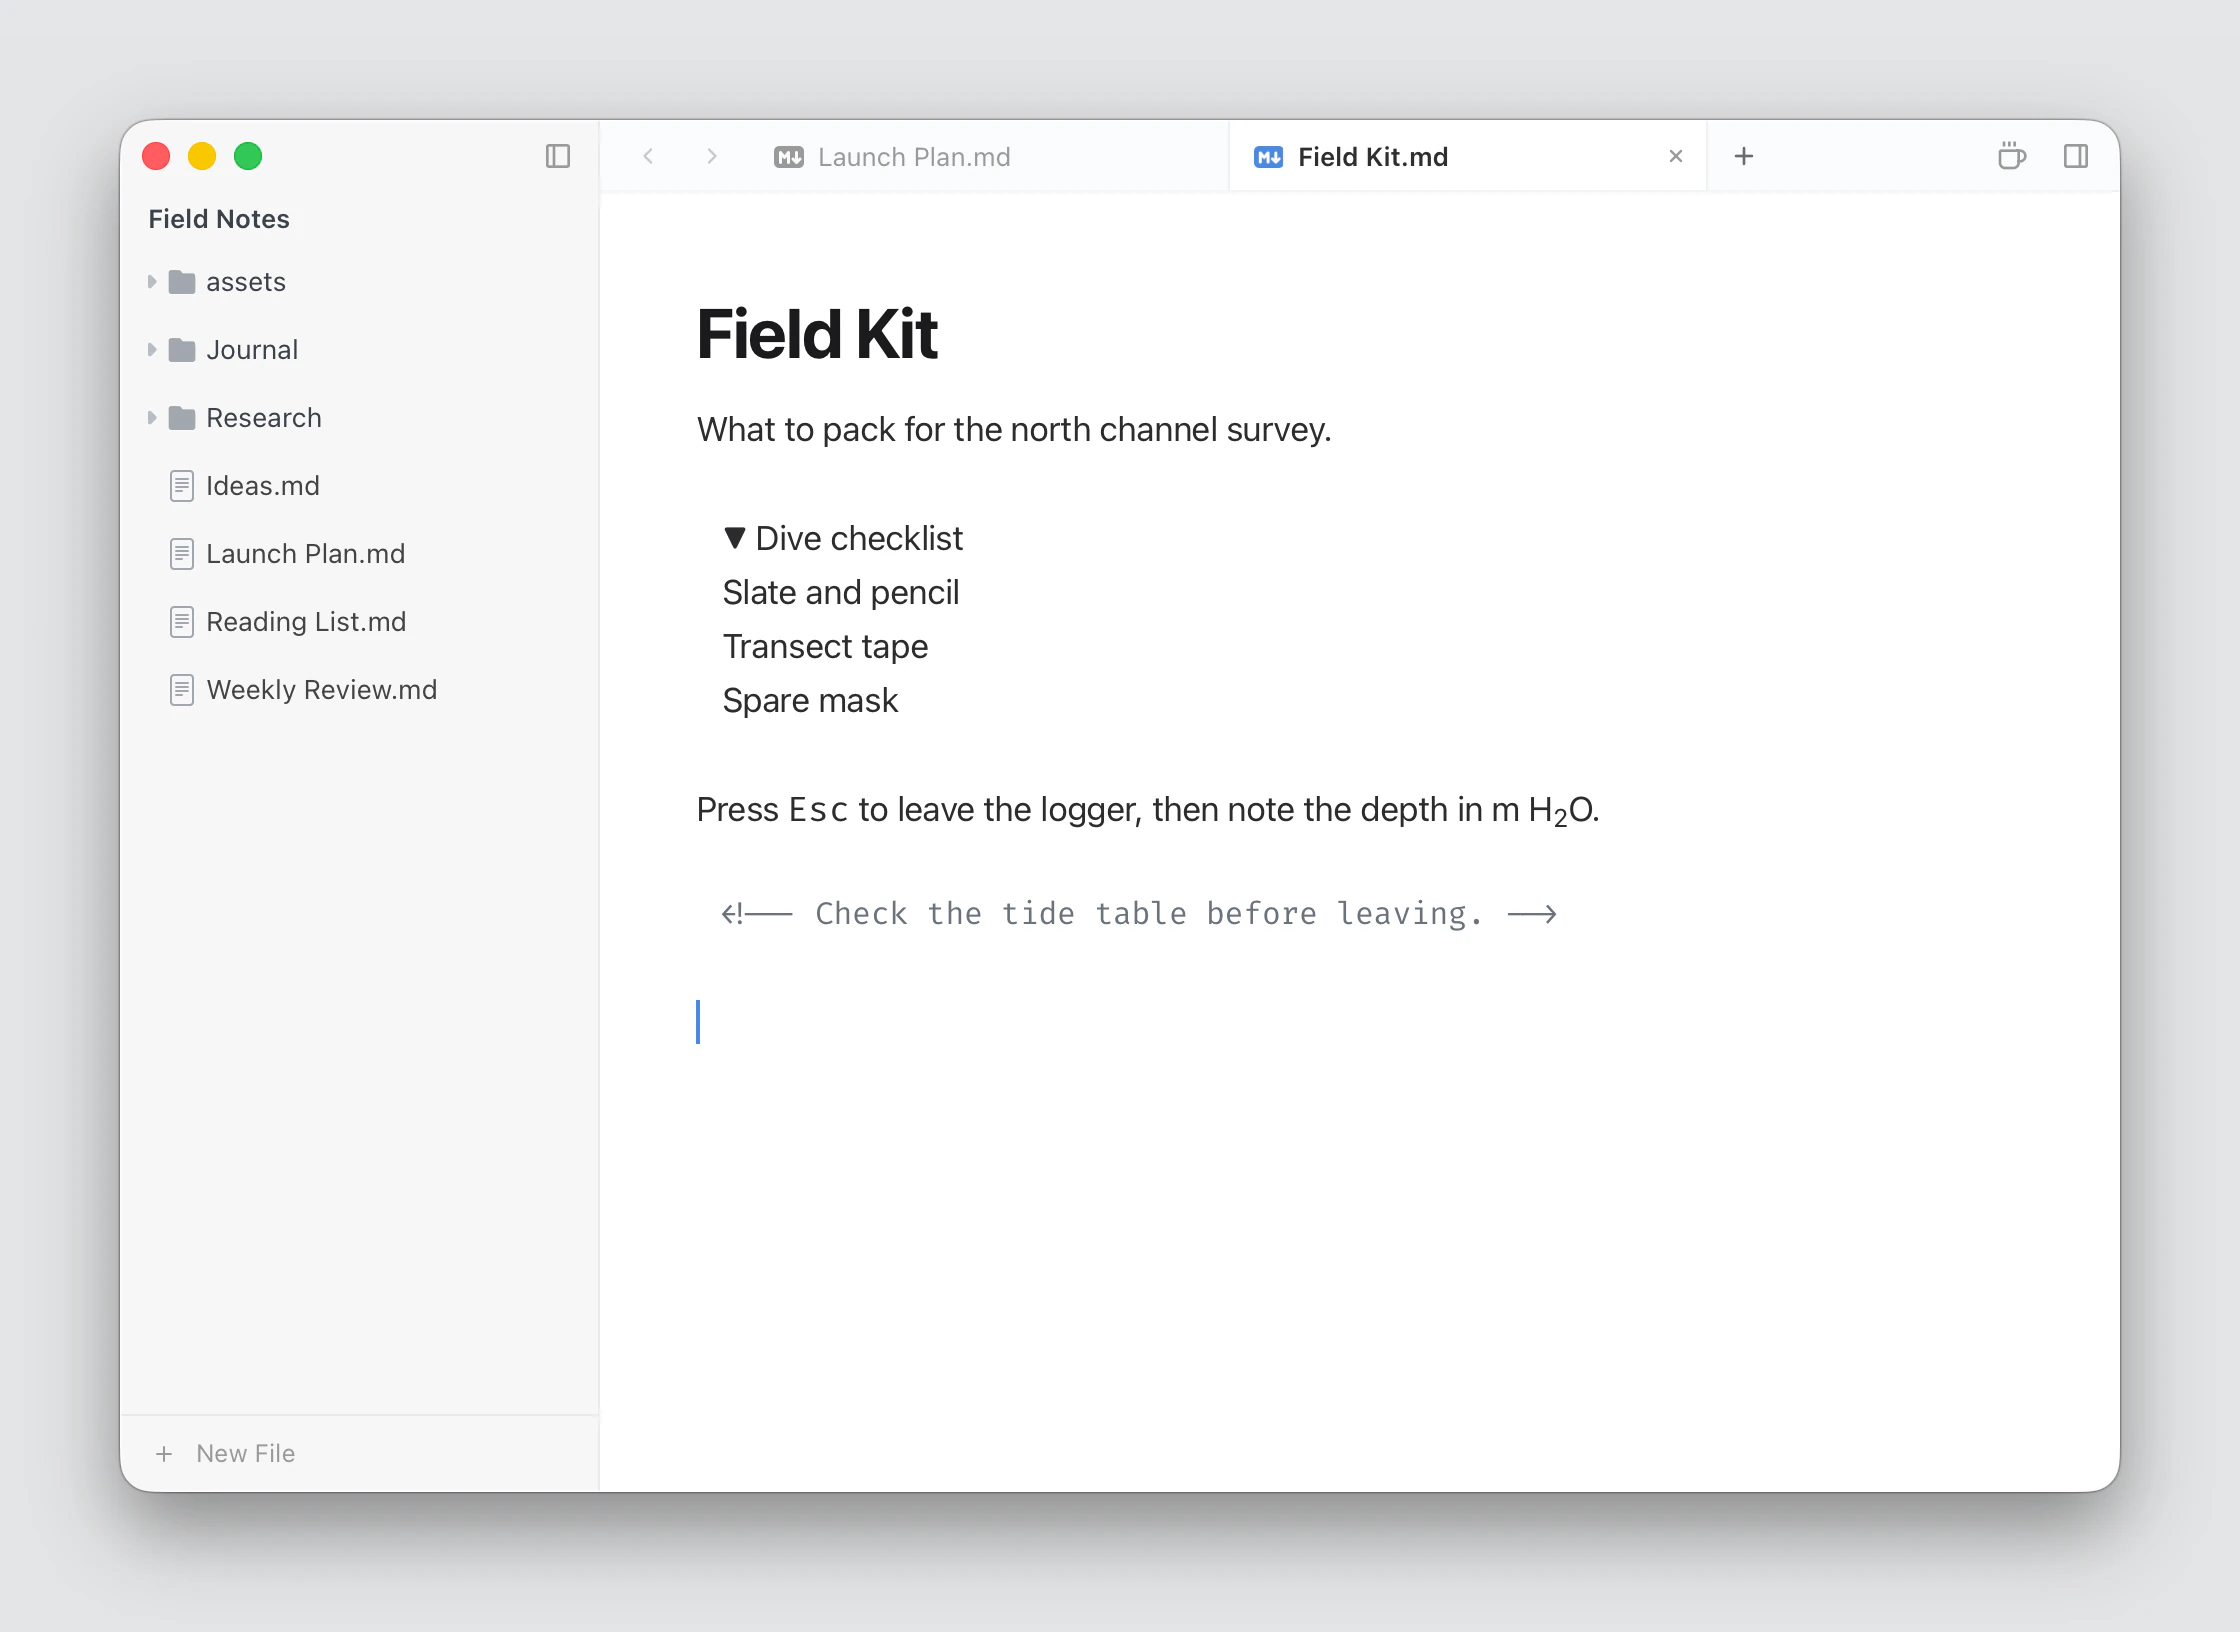Click the 'What to pack' paragraph
The height and width of the screenshot is (1632, 2240).
pos(1014,429)
